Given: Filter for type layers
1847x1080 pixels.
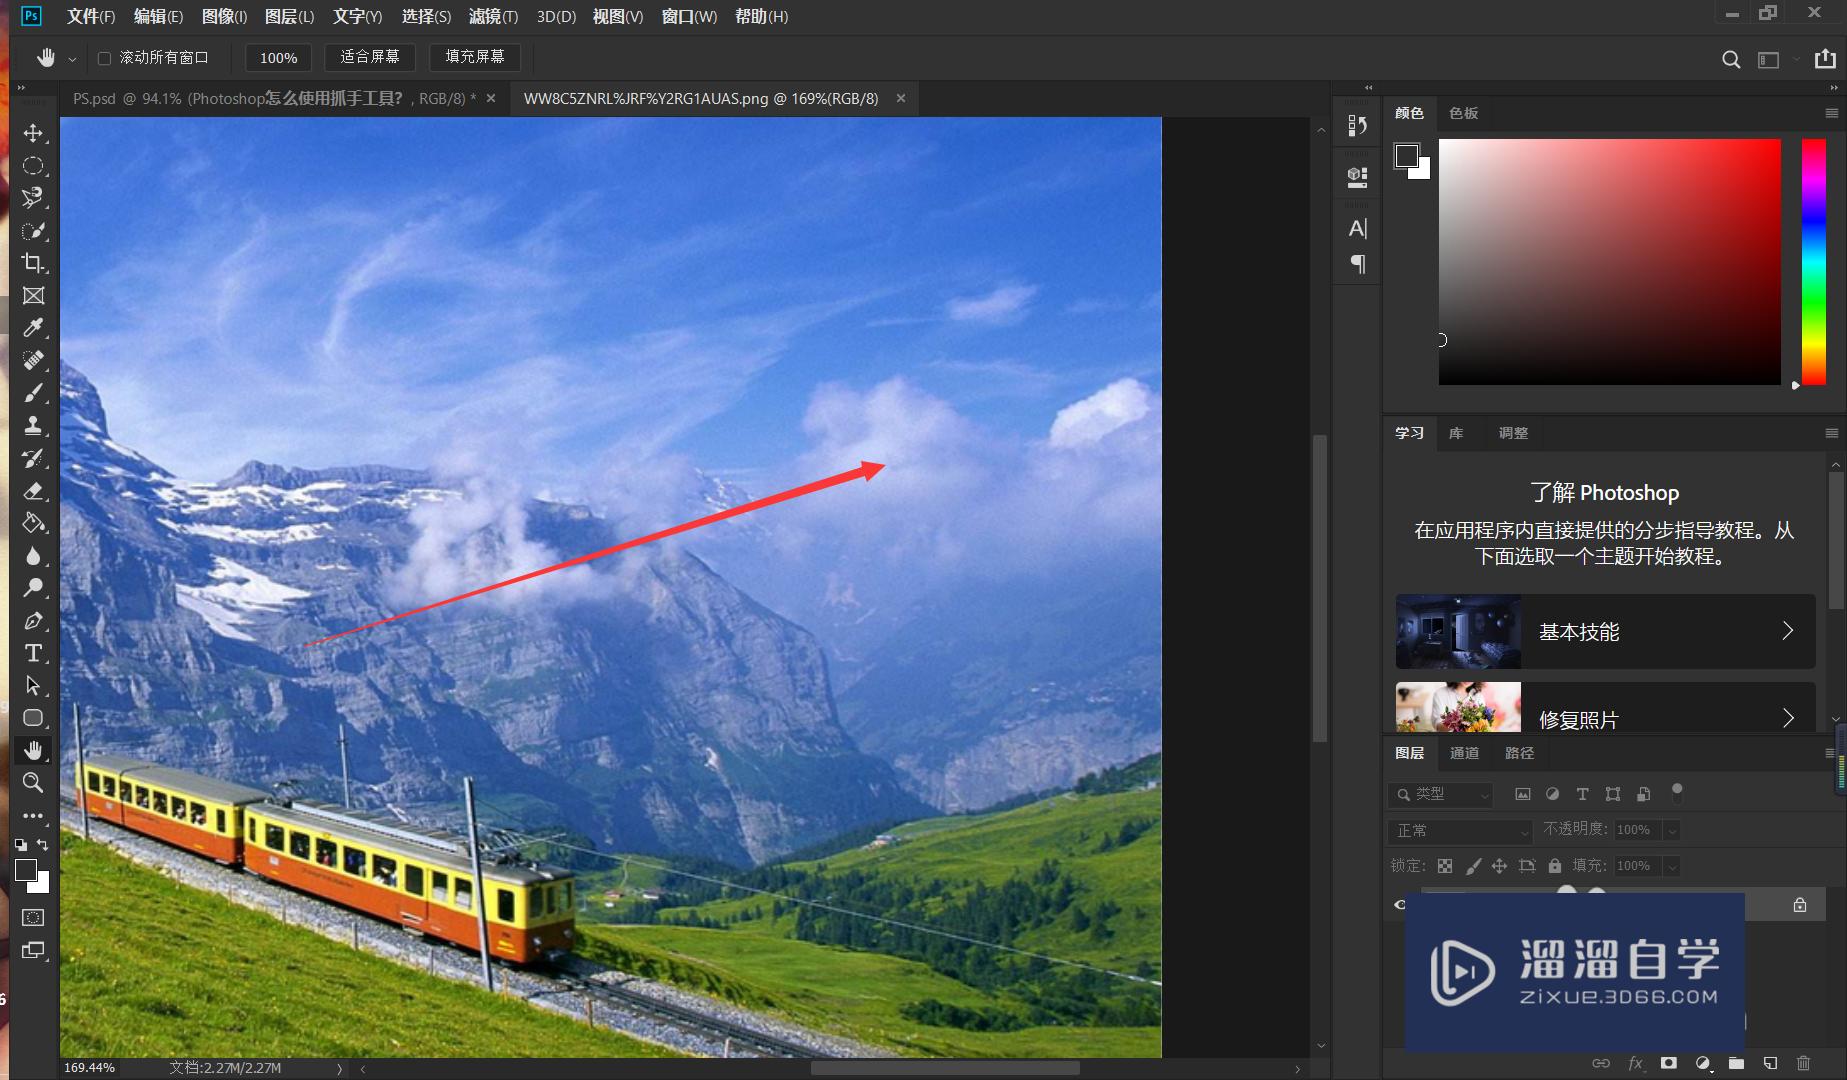Looking at the screenshot, I should coord(1582,794).
